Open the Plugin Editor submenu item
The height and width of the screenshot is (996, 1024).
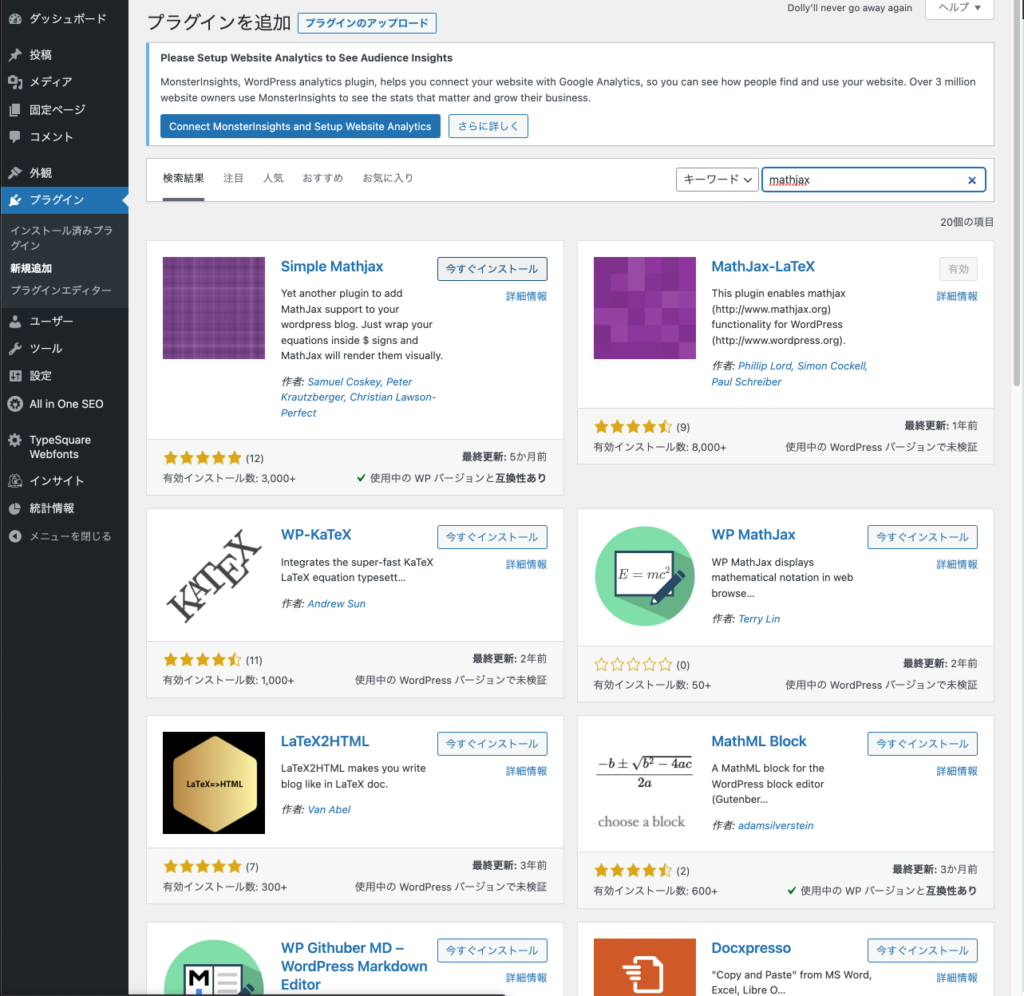61,291
